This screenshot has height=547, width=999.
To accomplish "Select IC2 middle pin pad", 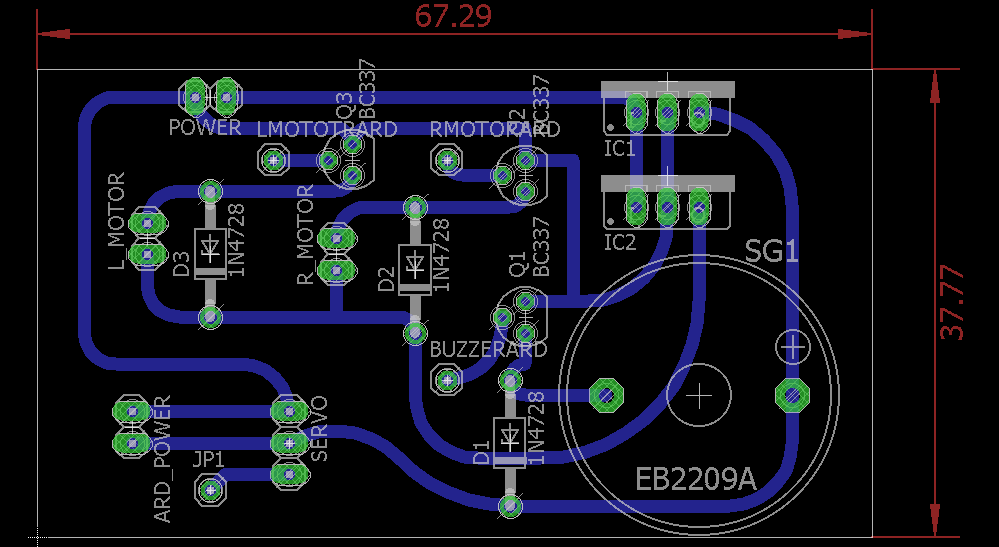I will coord(667,206).
